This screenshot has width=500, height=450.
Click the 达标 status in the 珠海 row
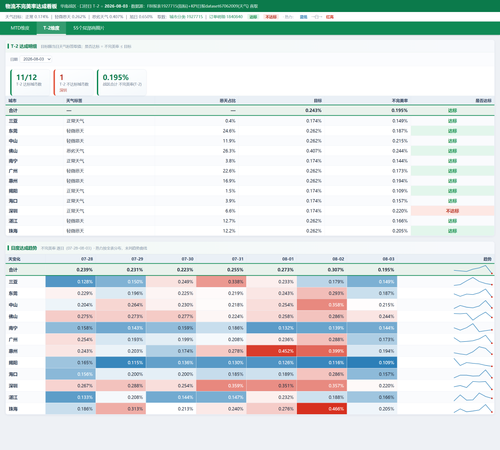click(x=452, y=231)
